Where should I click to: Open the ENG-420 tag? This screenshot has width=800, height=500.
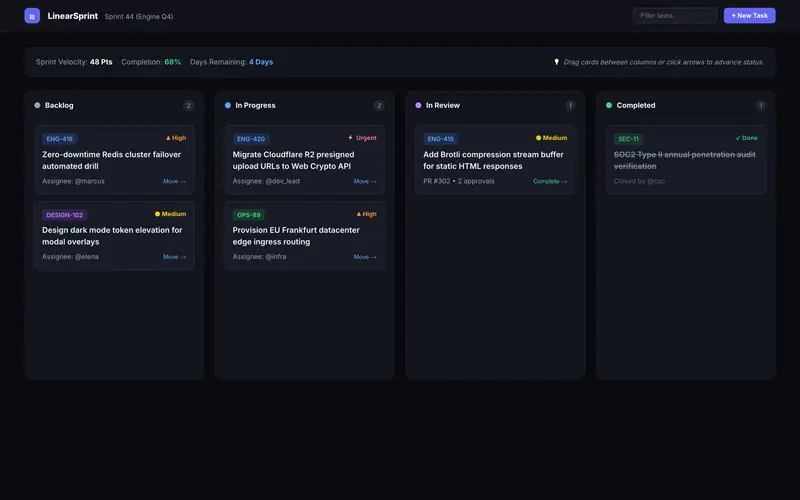point(251,139)
